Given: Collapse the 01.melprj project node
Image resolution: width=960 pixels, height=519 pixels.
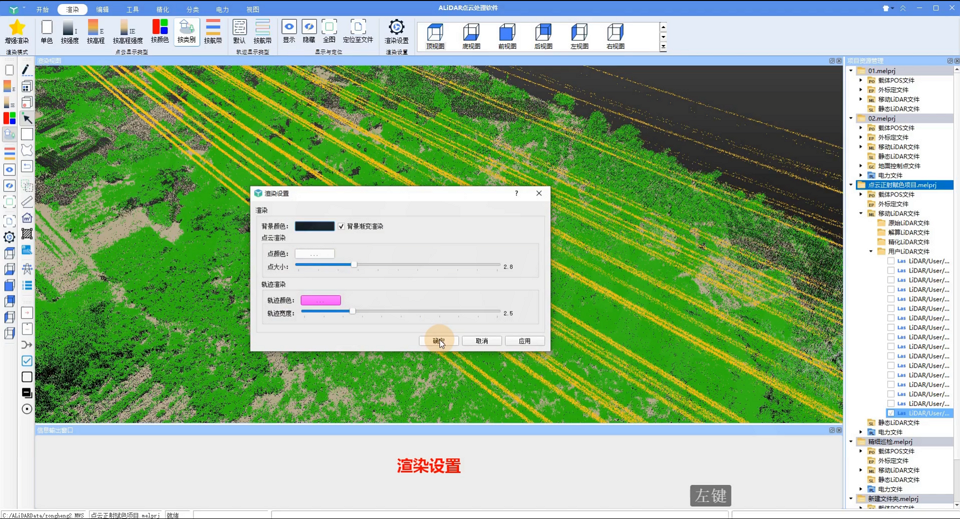Looking at the screenshot, I should [x=852, y=71].
